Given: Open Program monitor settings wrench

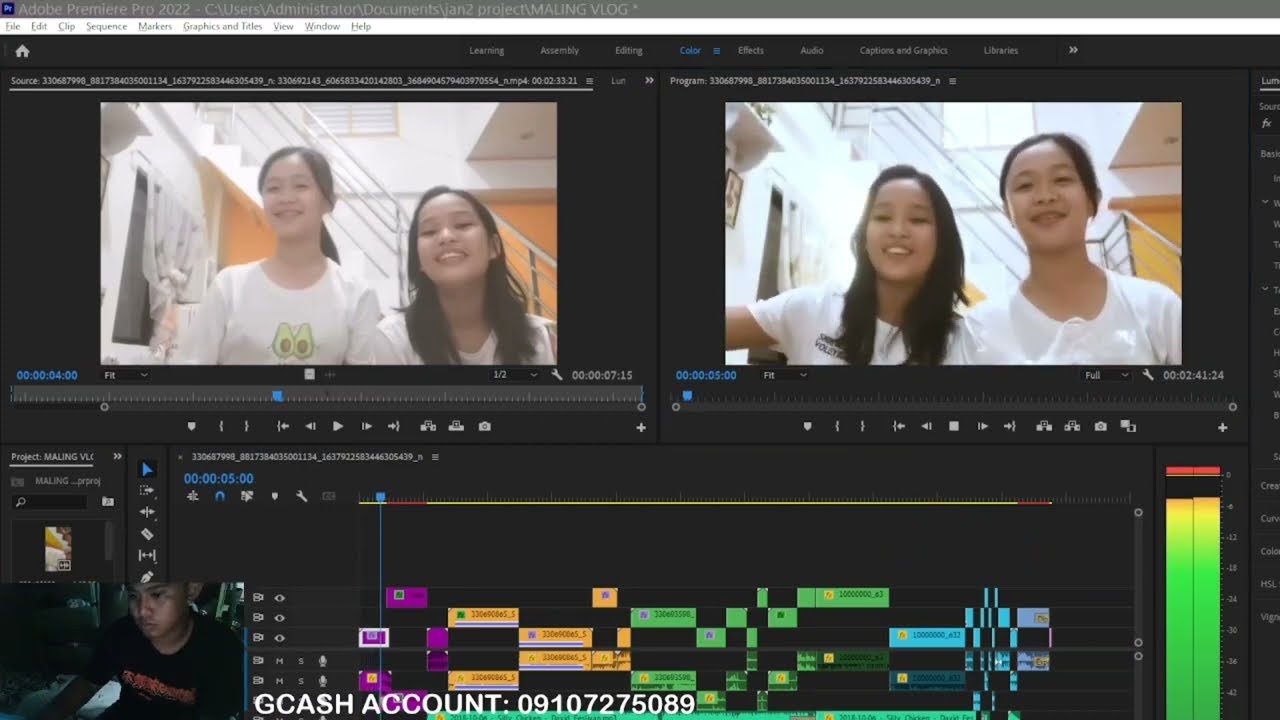Looking at the screenshot, I should point(1147,375).
